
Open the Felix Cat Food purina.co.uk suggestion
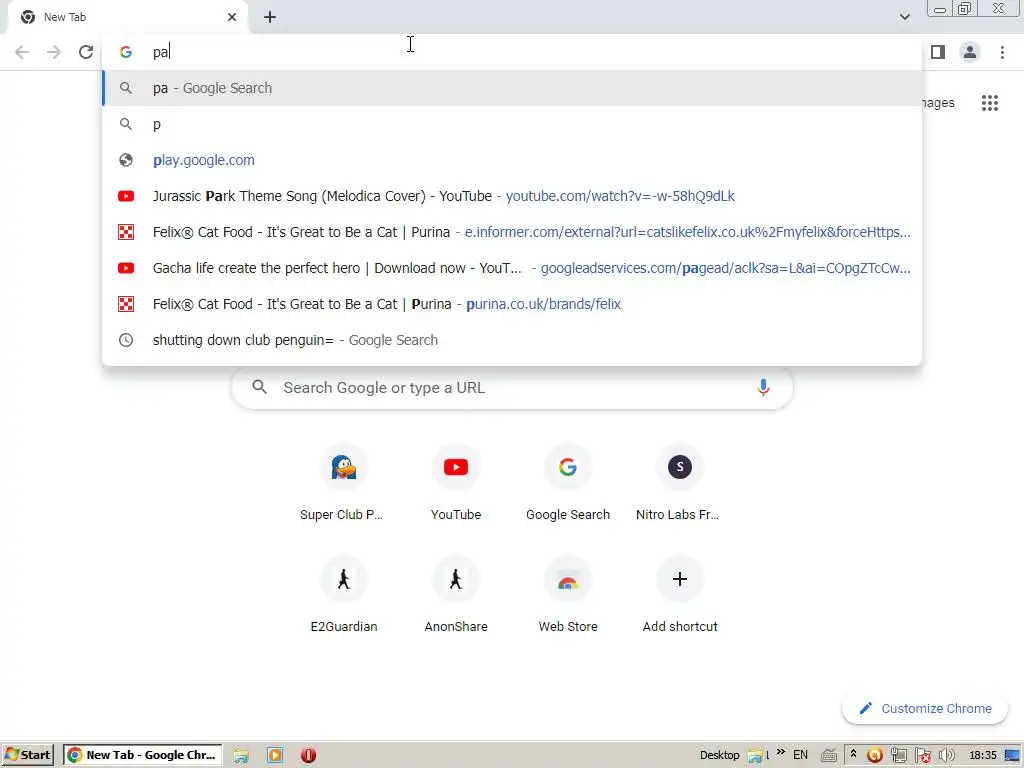tap(512, 304)
